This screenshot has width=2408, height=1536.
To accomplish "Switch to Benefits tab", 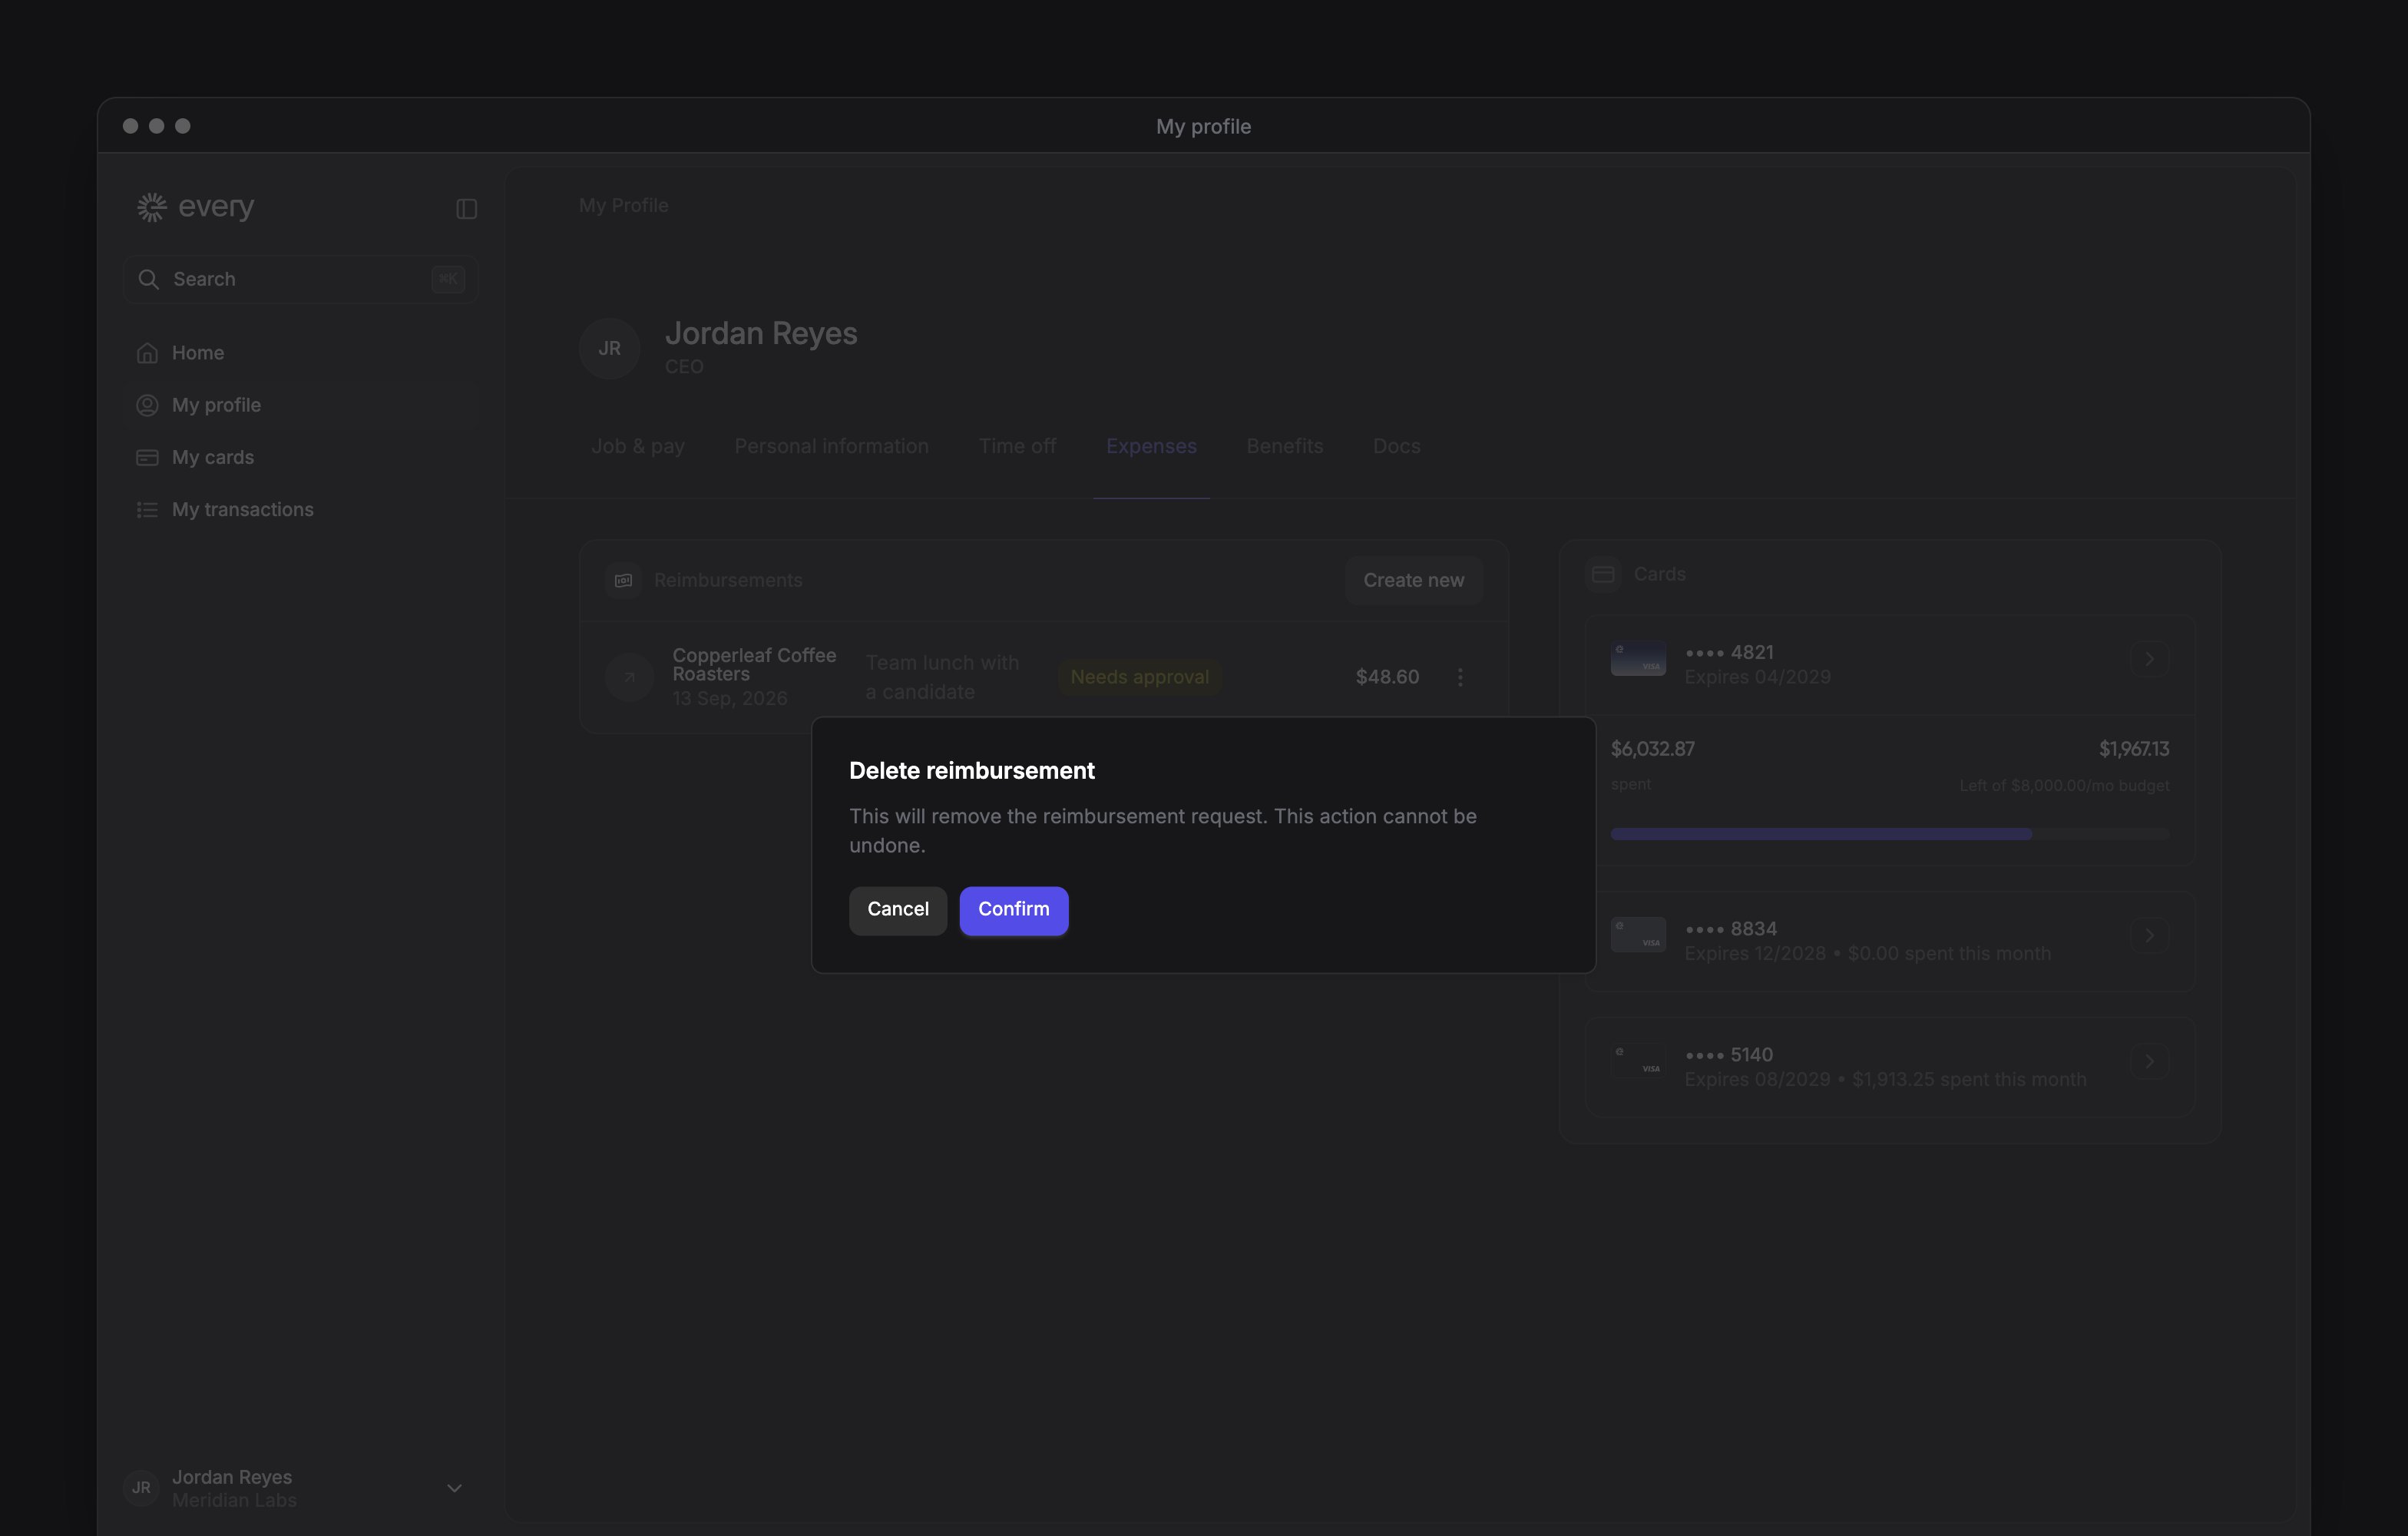I will 1284,446.
